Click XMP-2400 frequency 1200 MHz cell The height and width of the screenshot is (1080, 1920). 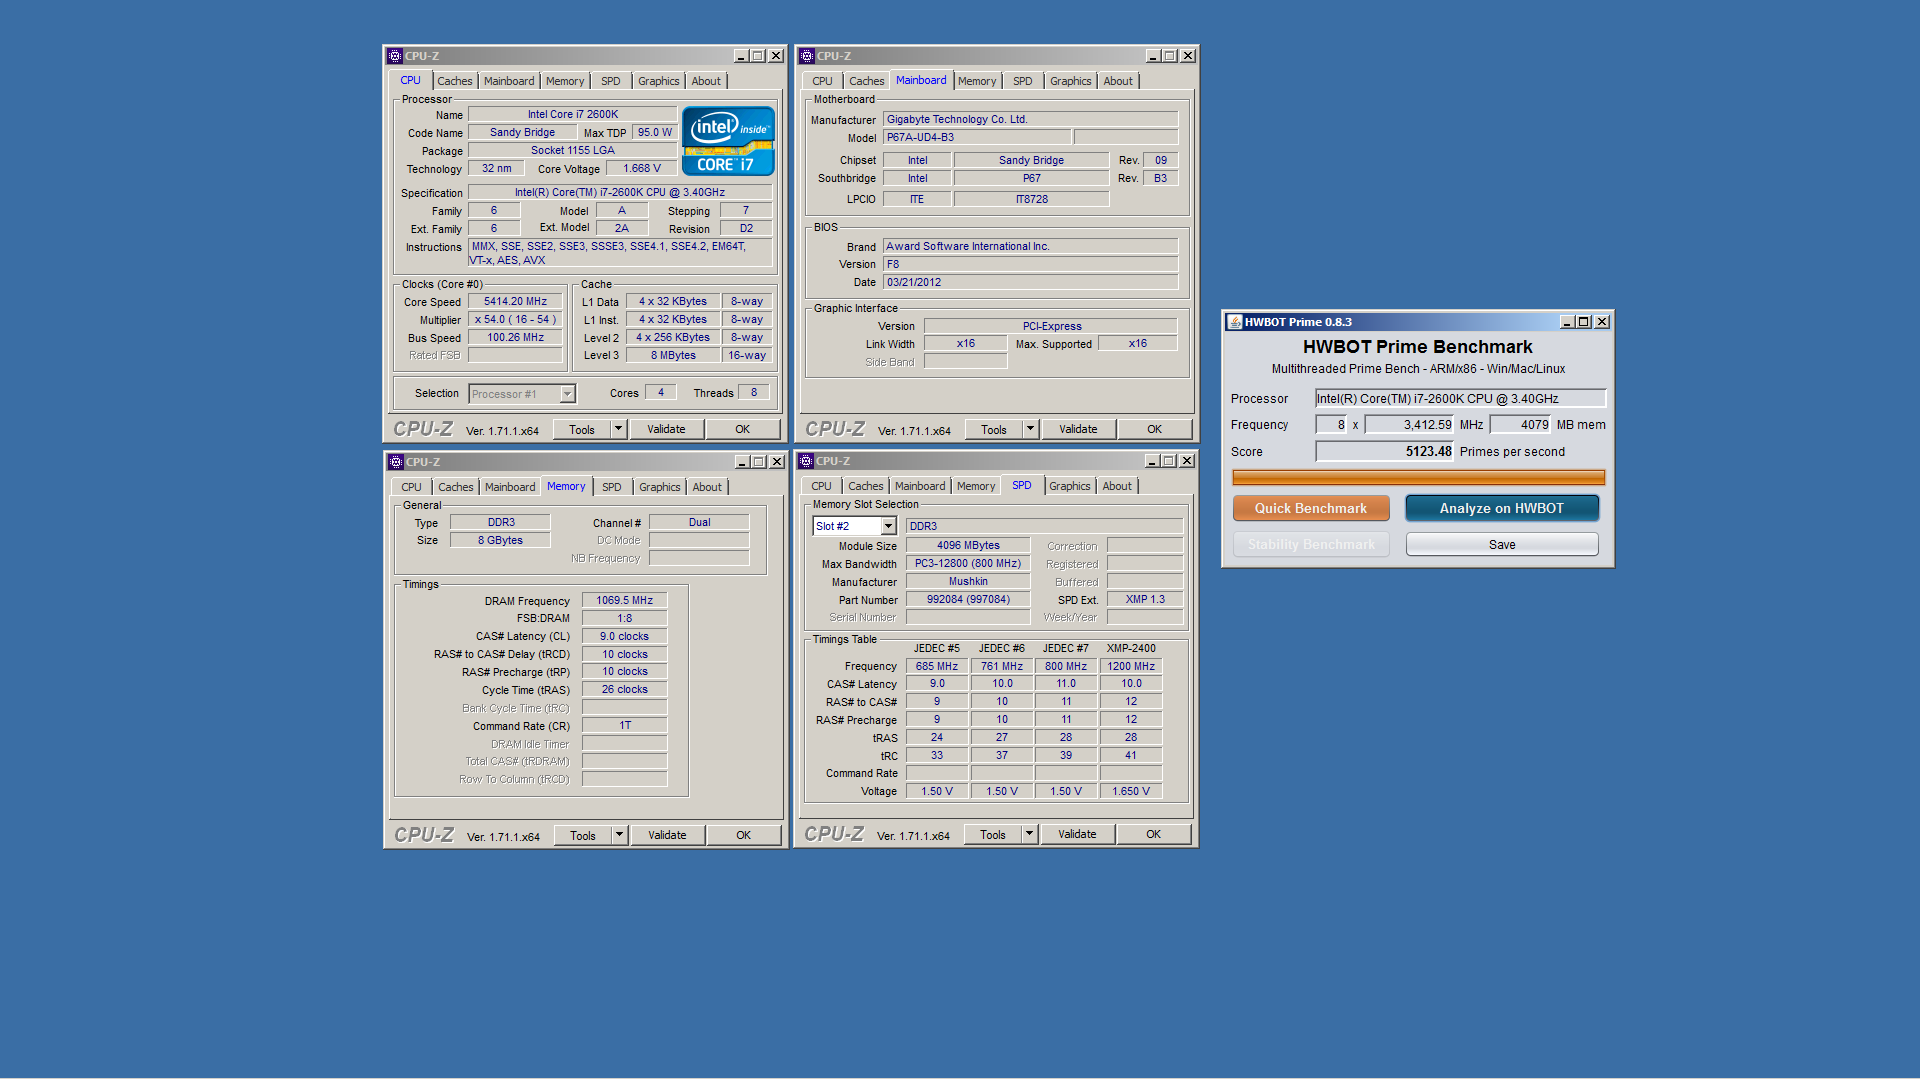click(1131, 666)
